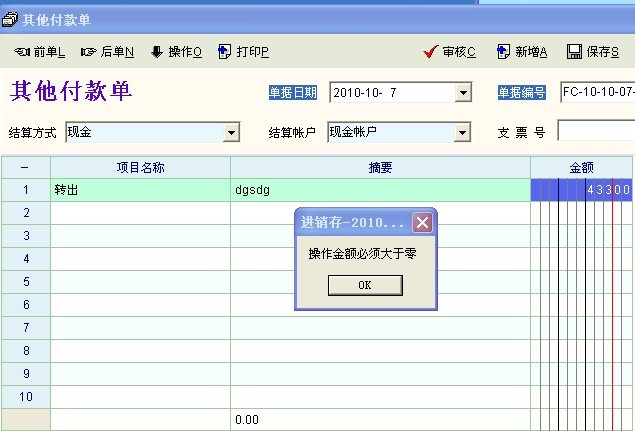The height and width of the screenshot is (431, 635).
Task: Save the voucher with 保存 icon
Action: click(x=574, y=52)
